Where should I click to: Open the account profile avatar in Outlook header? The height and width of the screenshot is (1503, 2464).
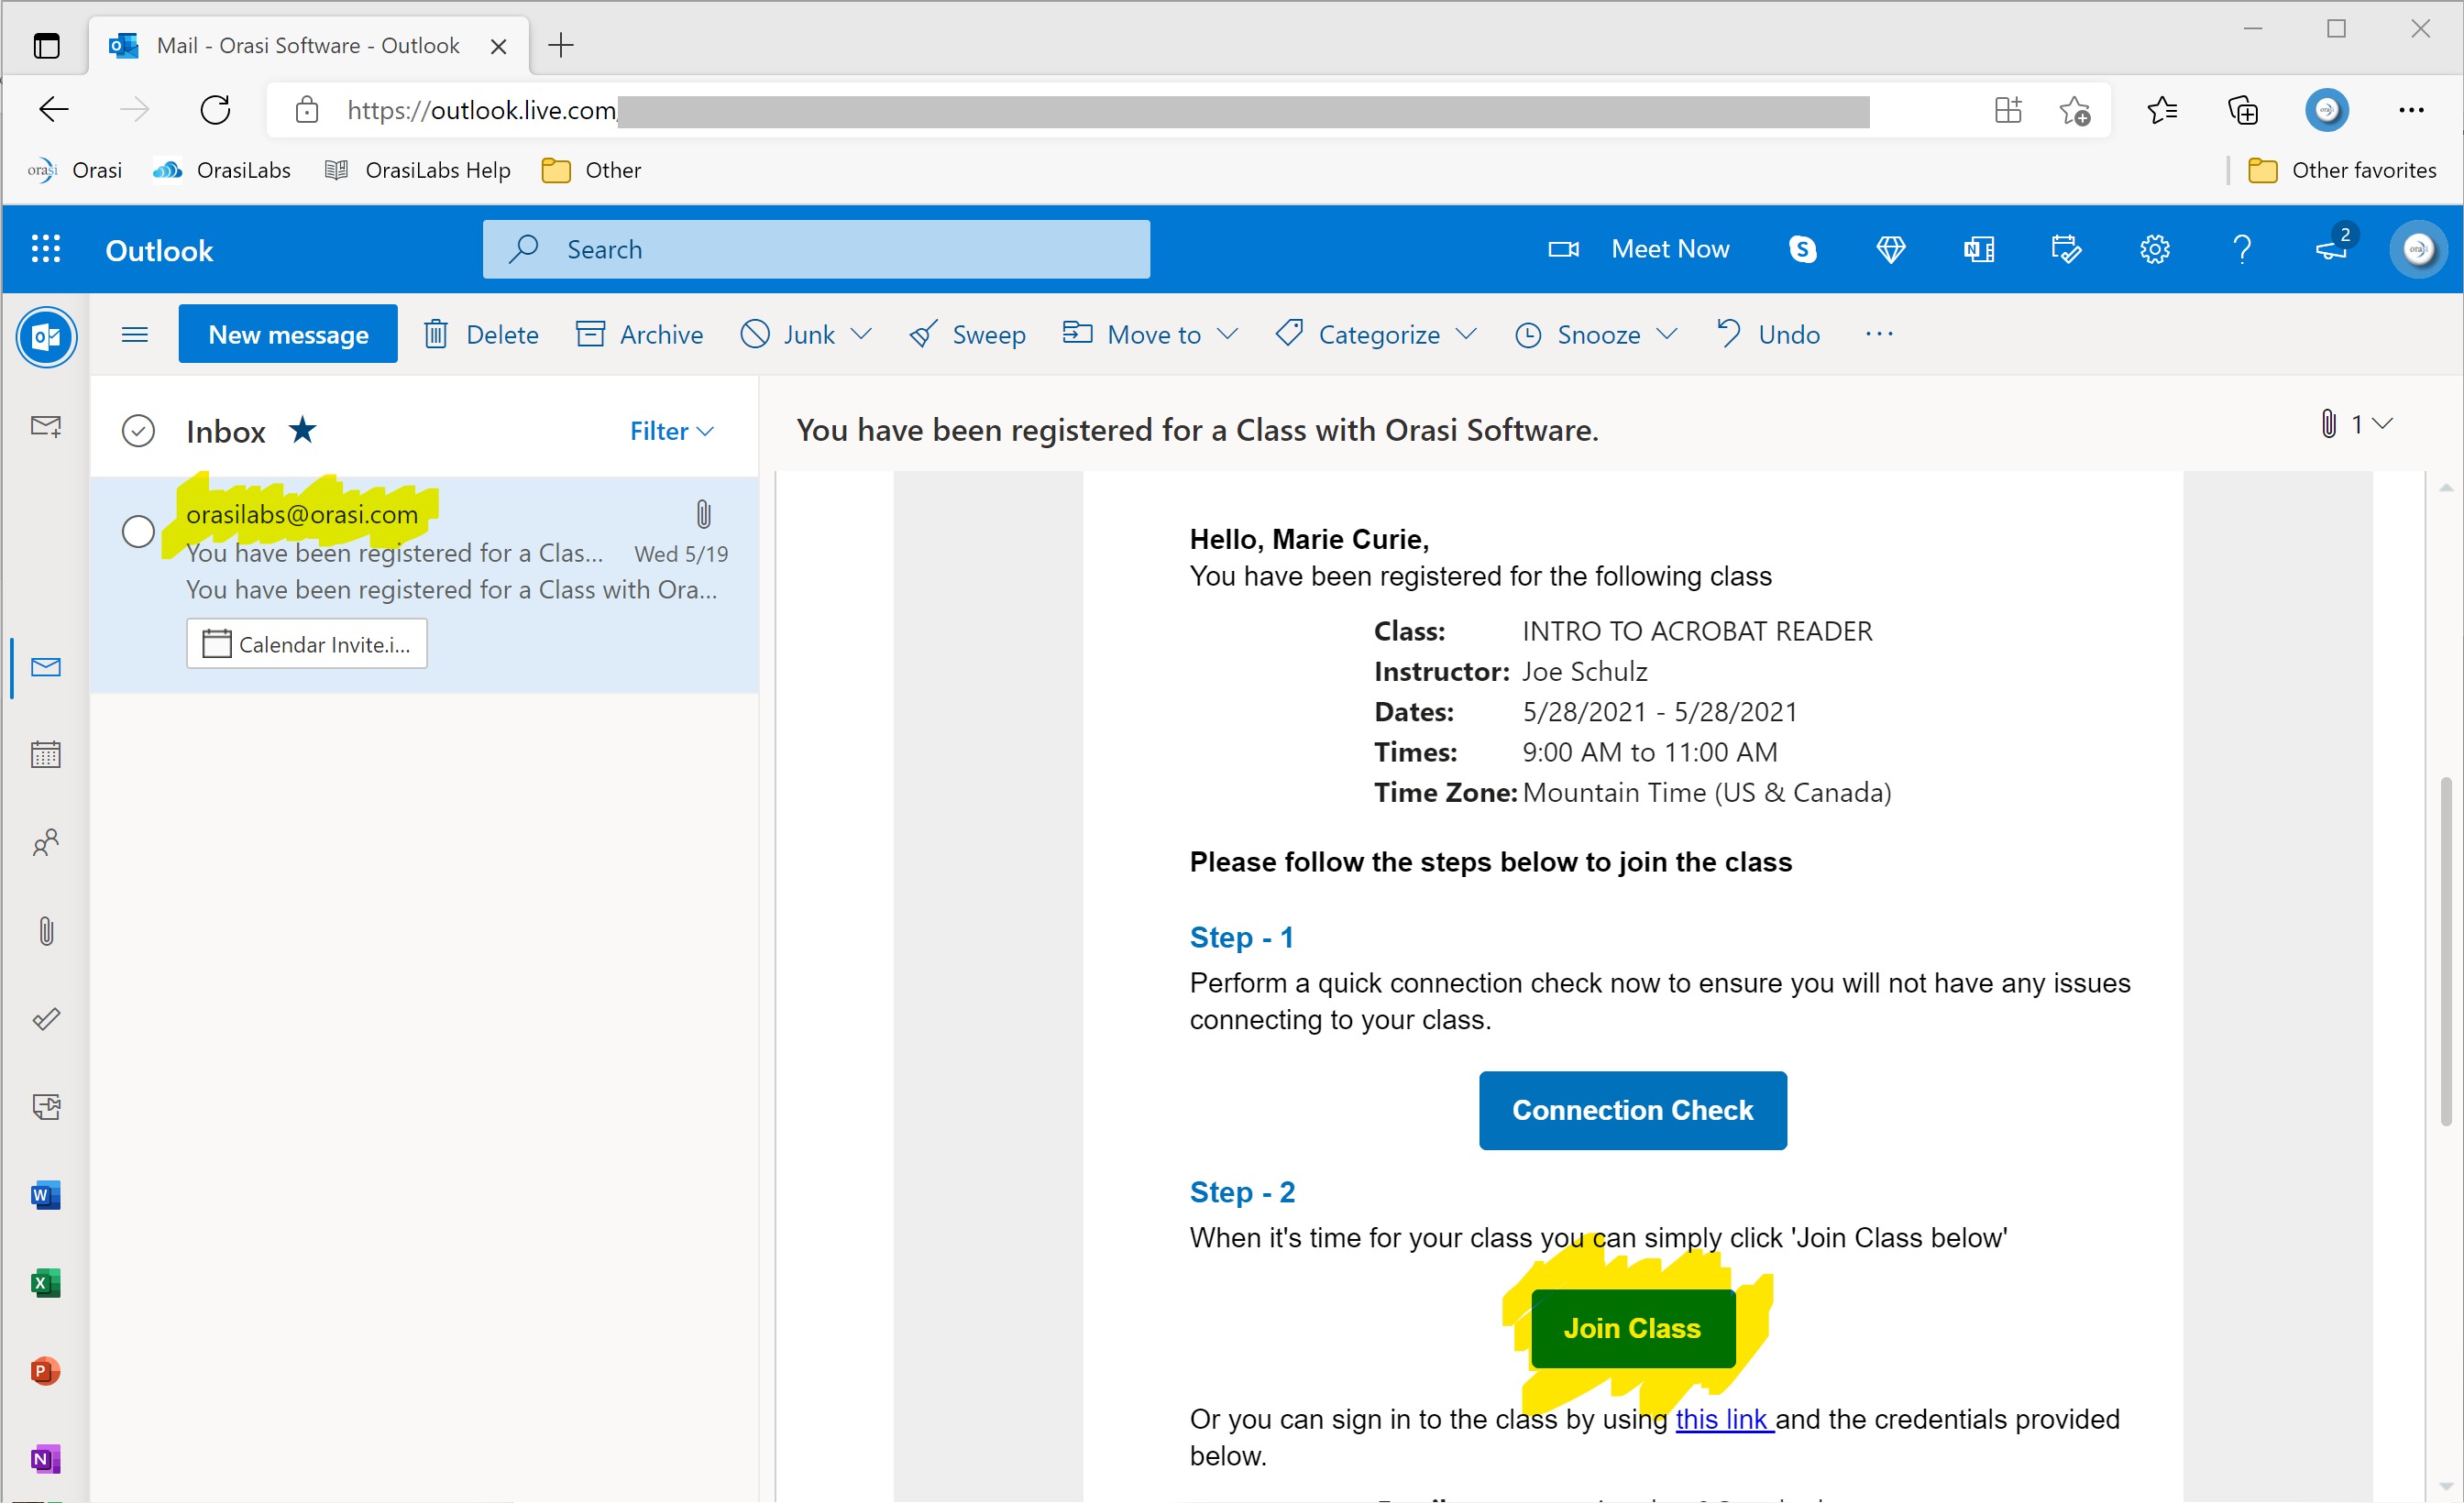pyautogui.click(x=2418, y=249)
